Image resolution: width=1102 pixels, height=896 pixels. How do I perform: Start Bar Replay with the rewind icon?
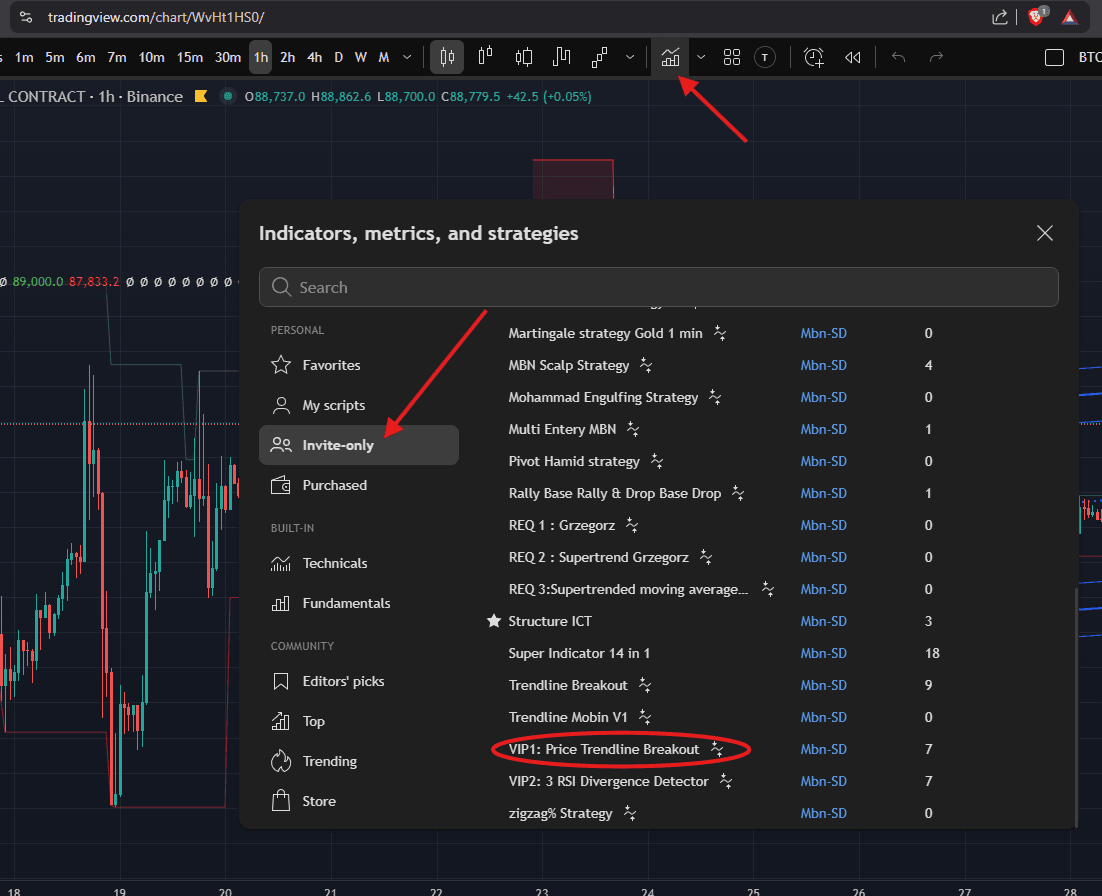click(853, 57)
